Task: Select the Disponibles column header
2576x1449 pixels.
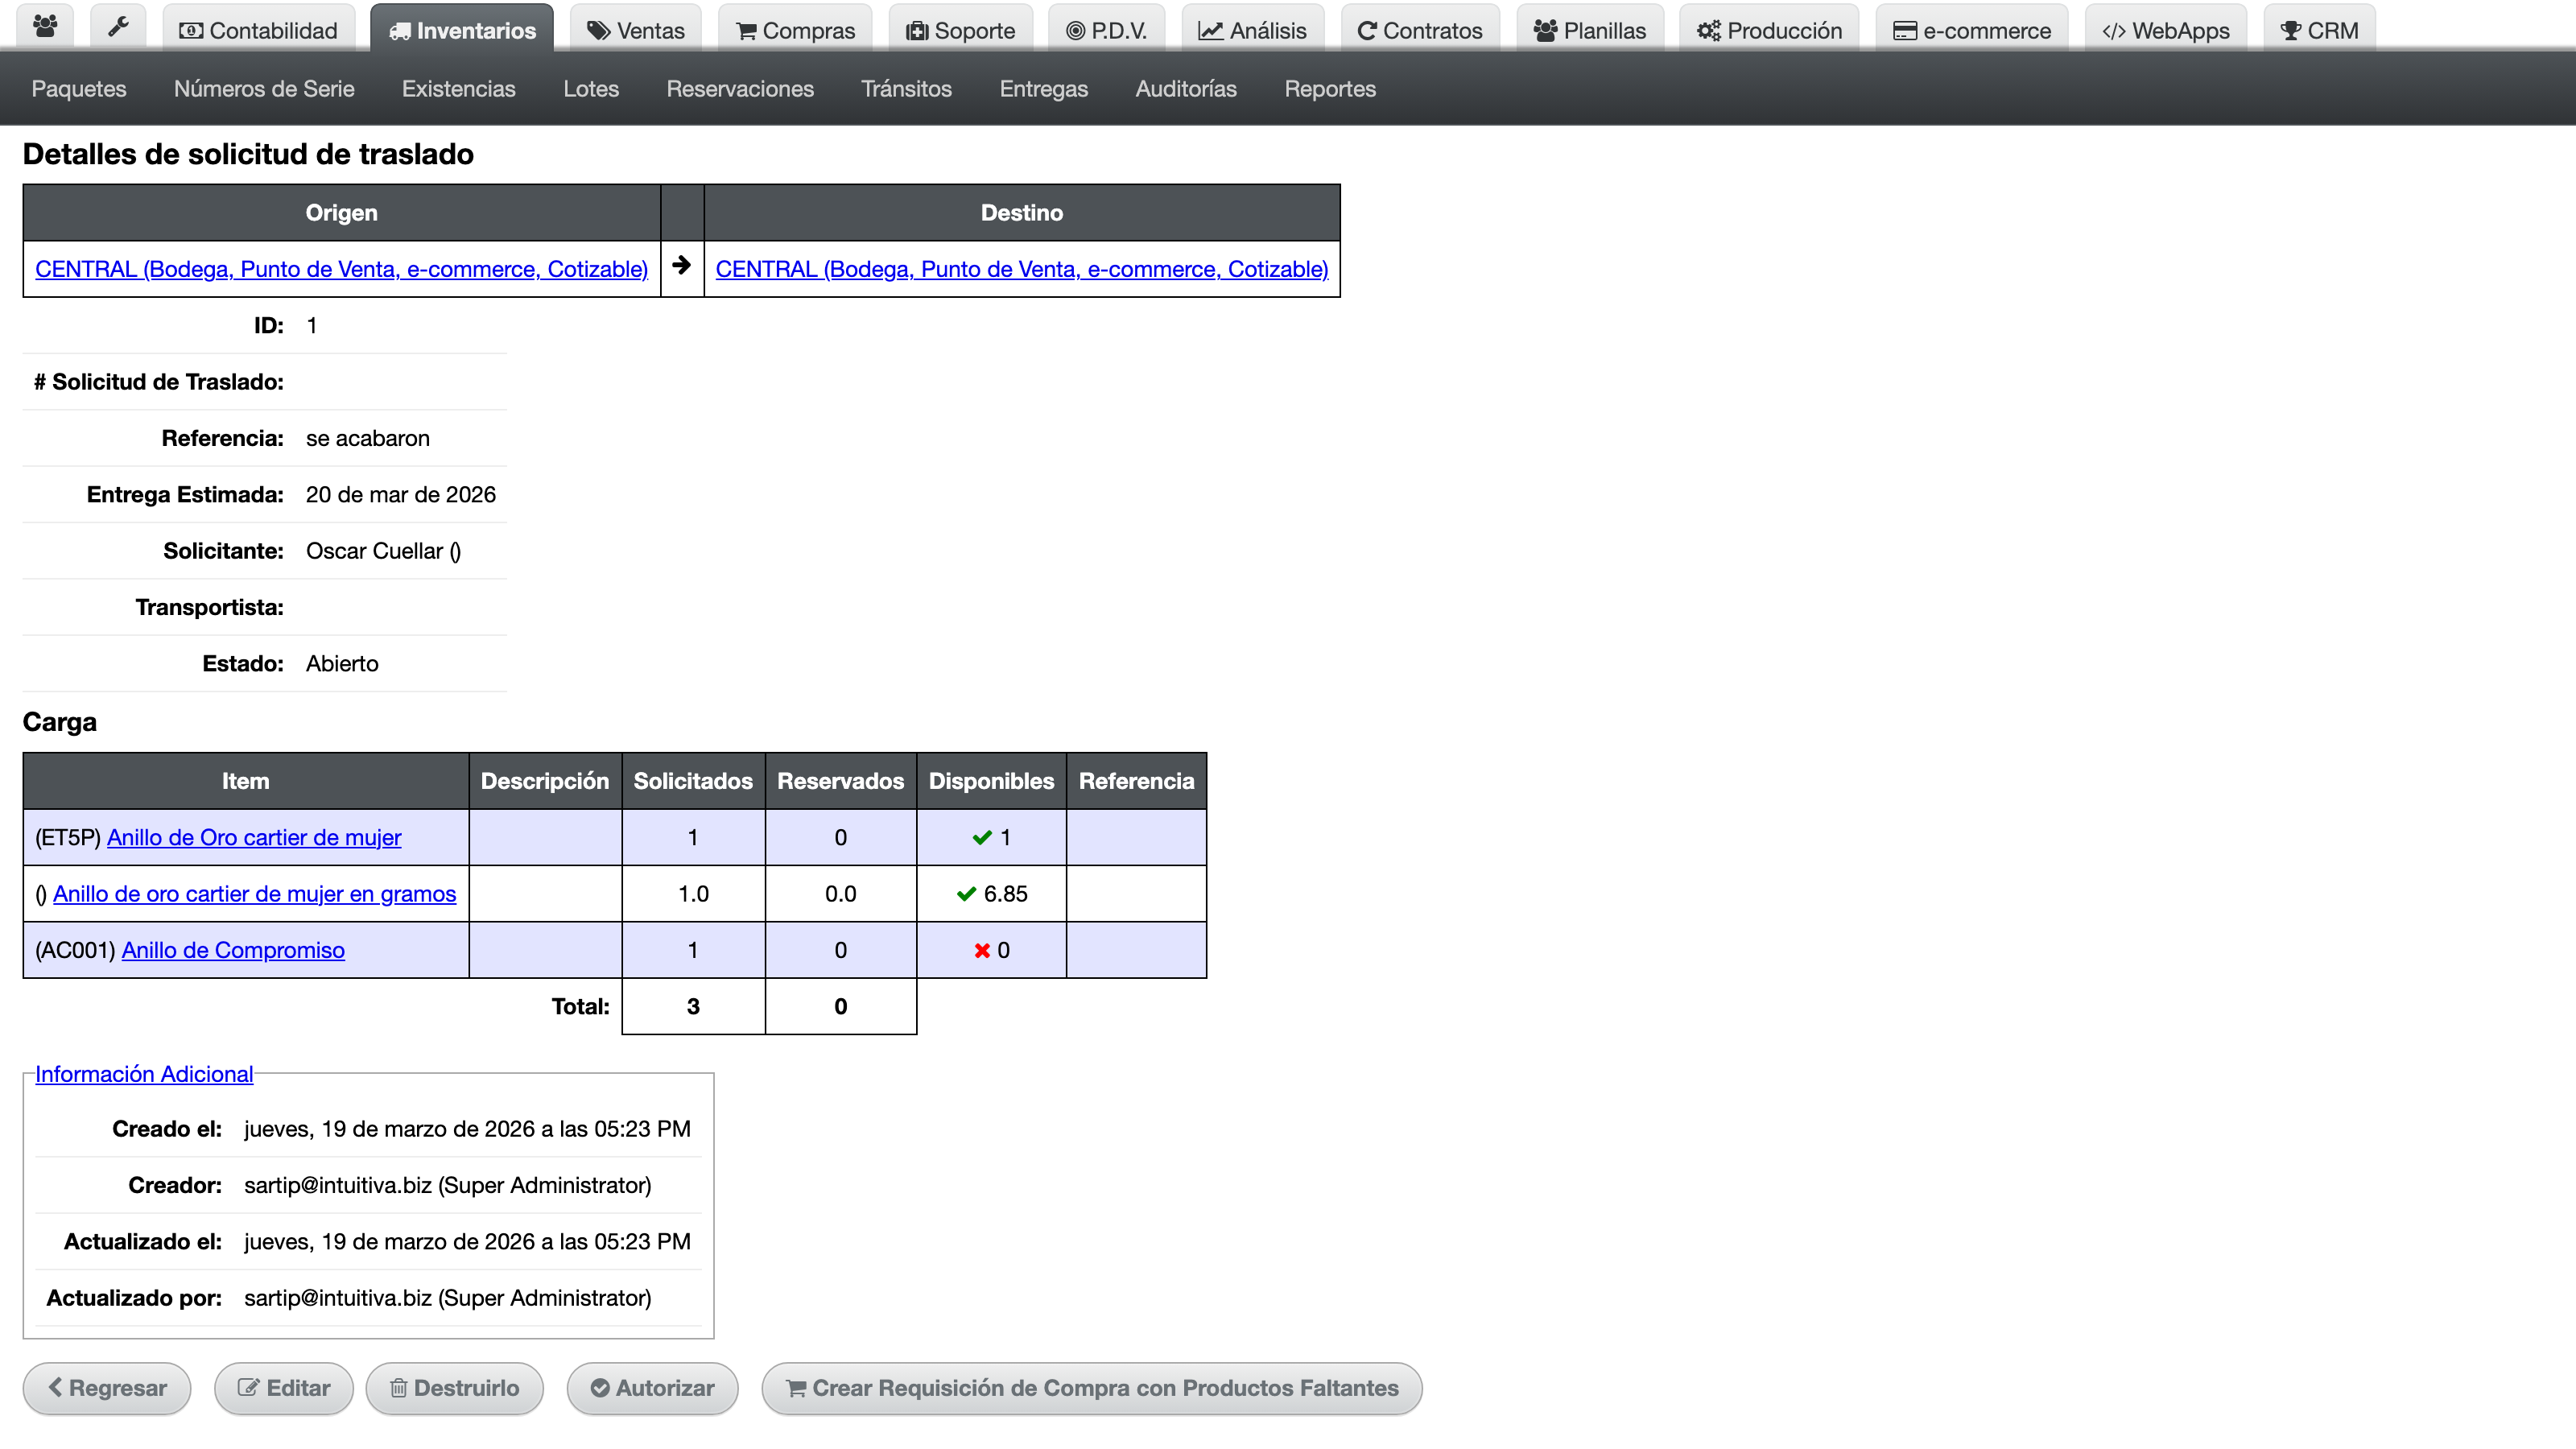Action: pos(991,781)
